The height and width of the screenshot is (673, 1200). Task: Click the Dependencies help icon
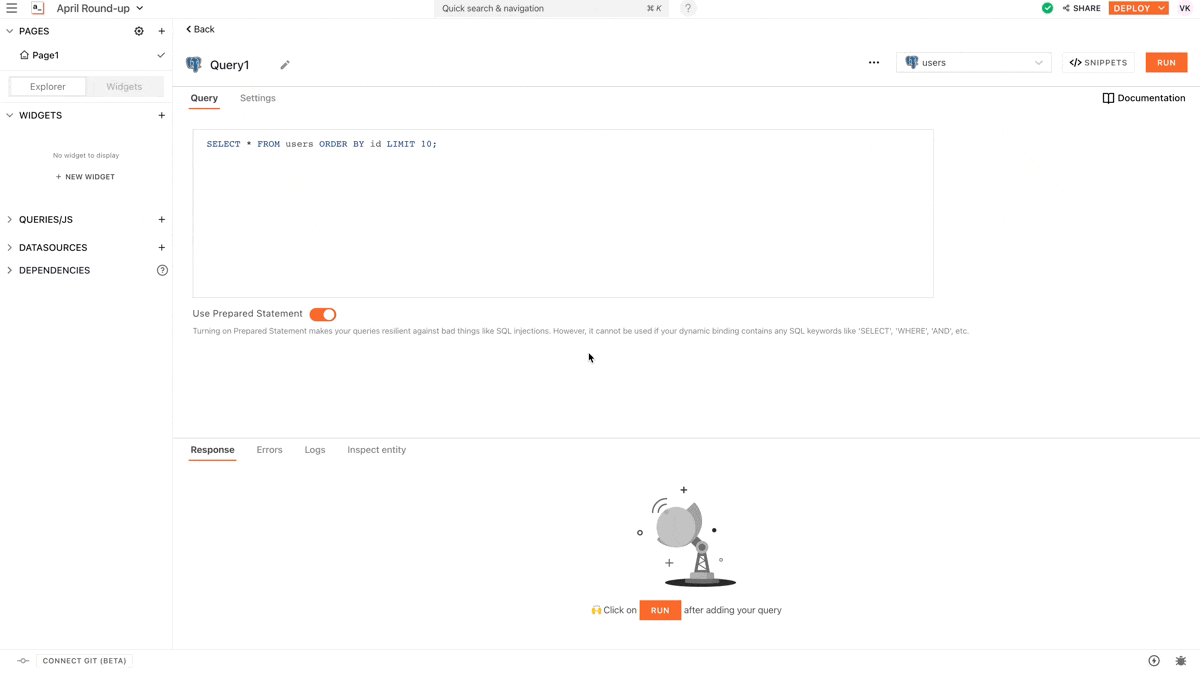point(162,270)
